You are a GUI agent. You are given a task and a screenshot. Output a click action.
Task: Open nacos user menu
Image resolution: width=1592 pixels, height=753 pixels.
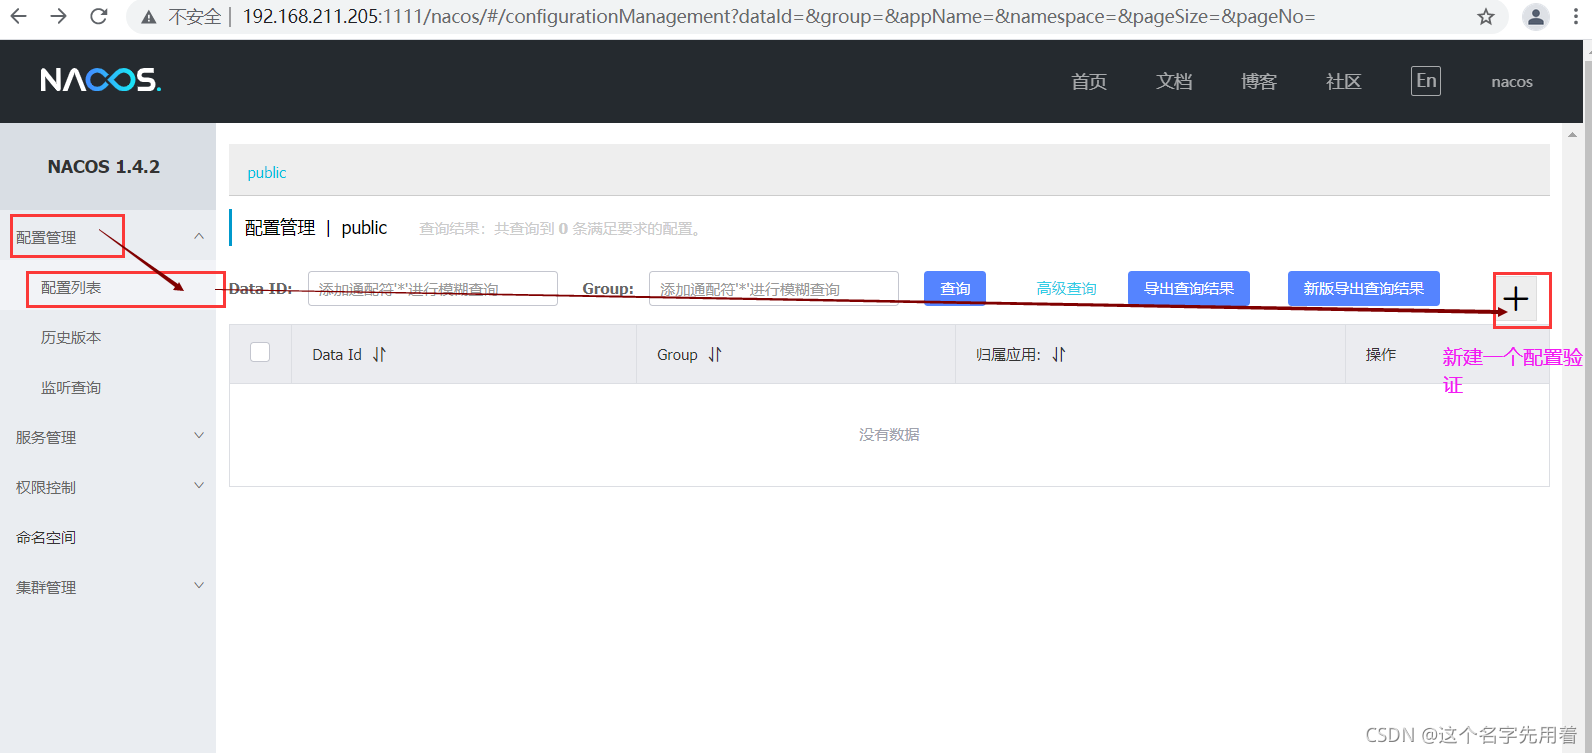coord(1512,82)
